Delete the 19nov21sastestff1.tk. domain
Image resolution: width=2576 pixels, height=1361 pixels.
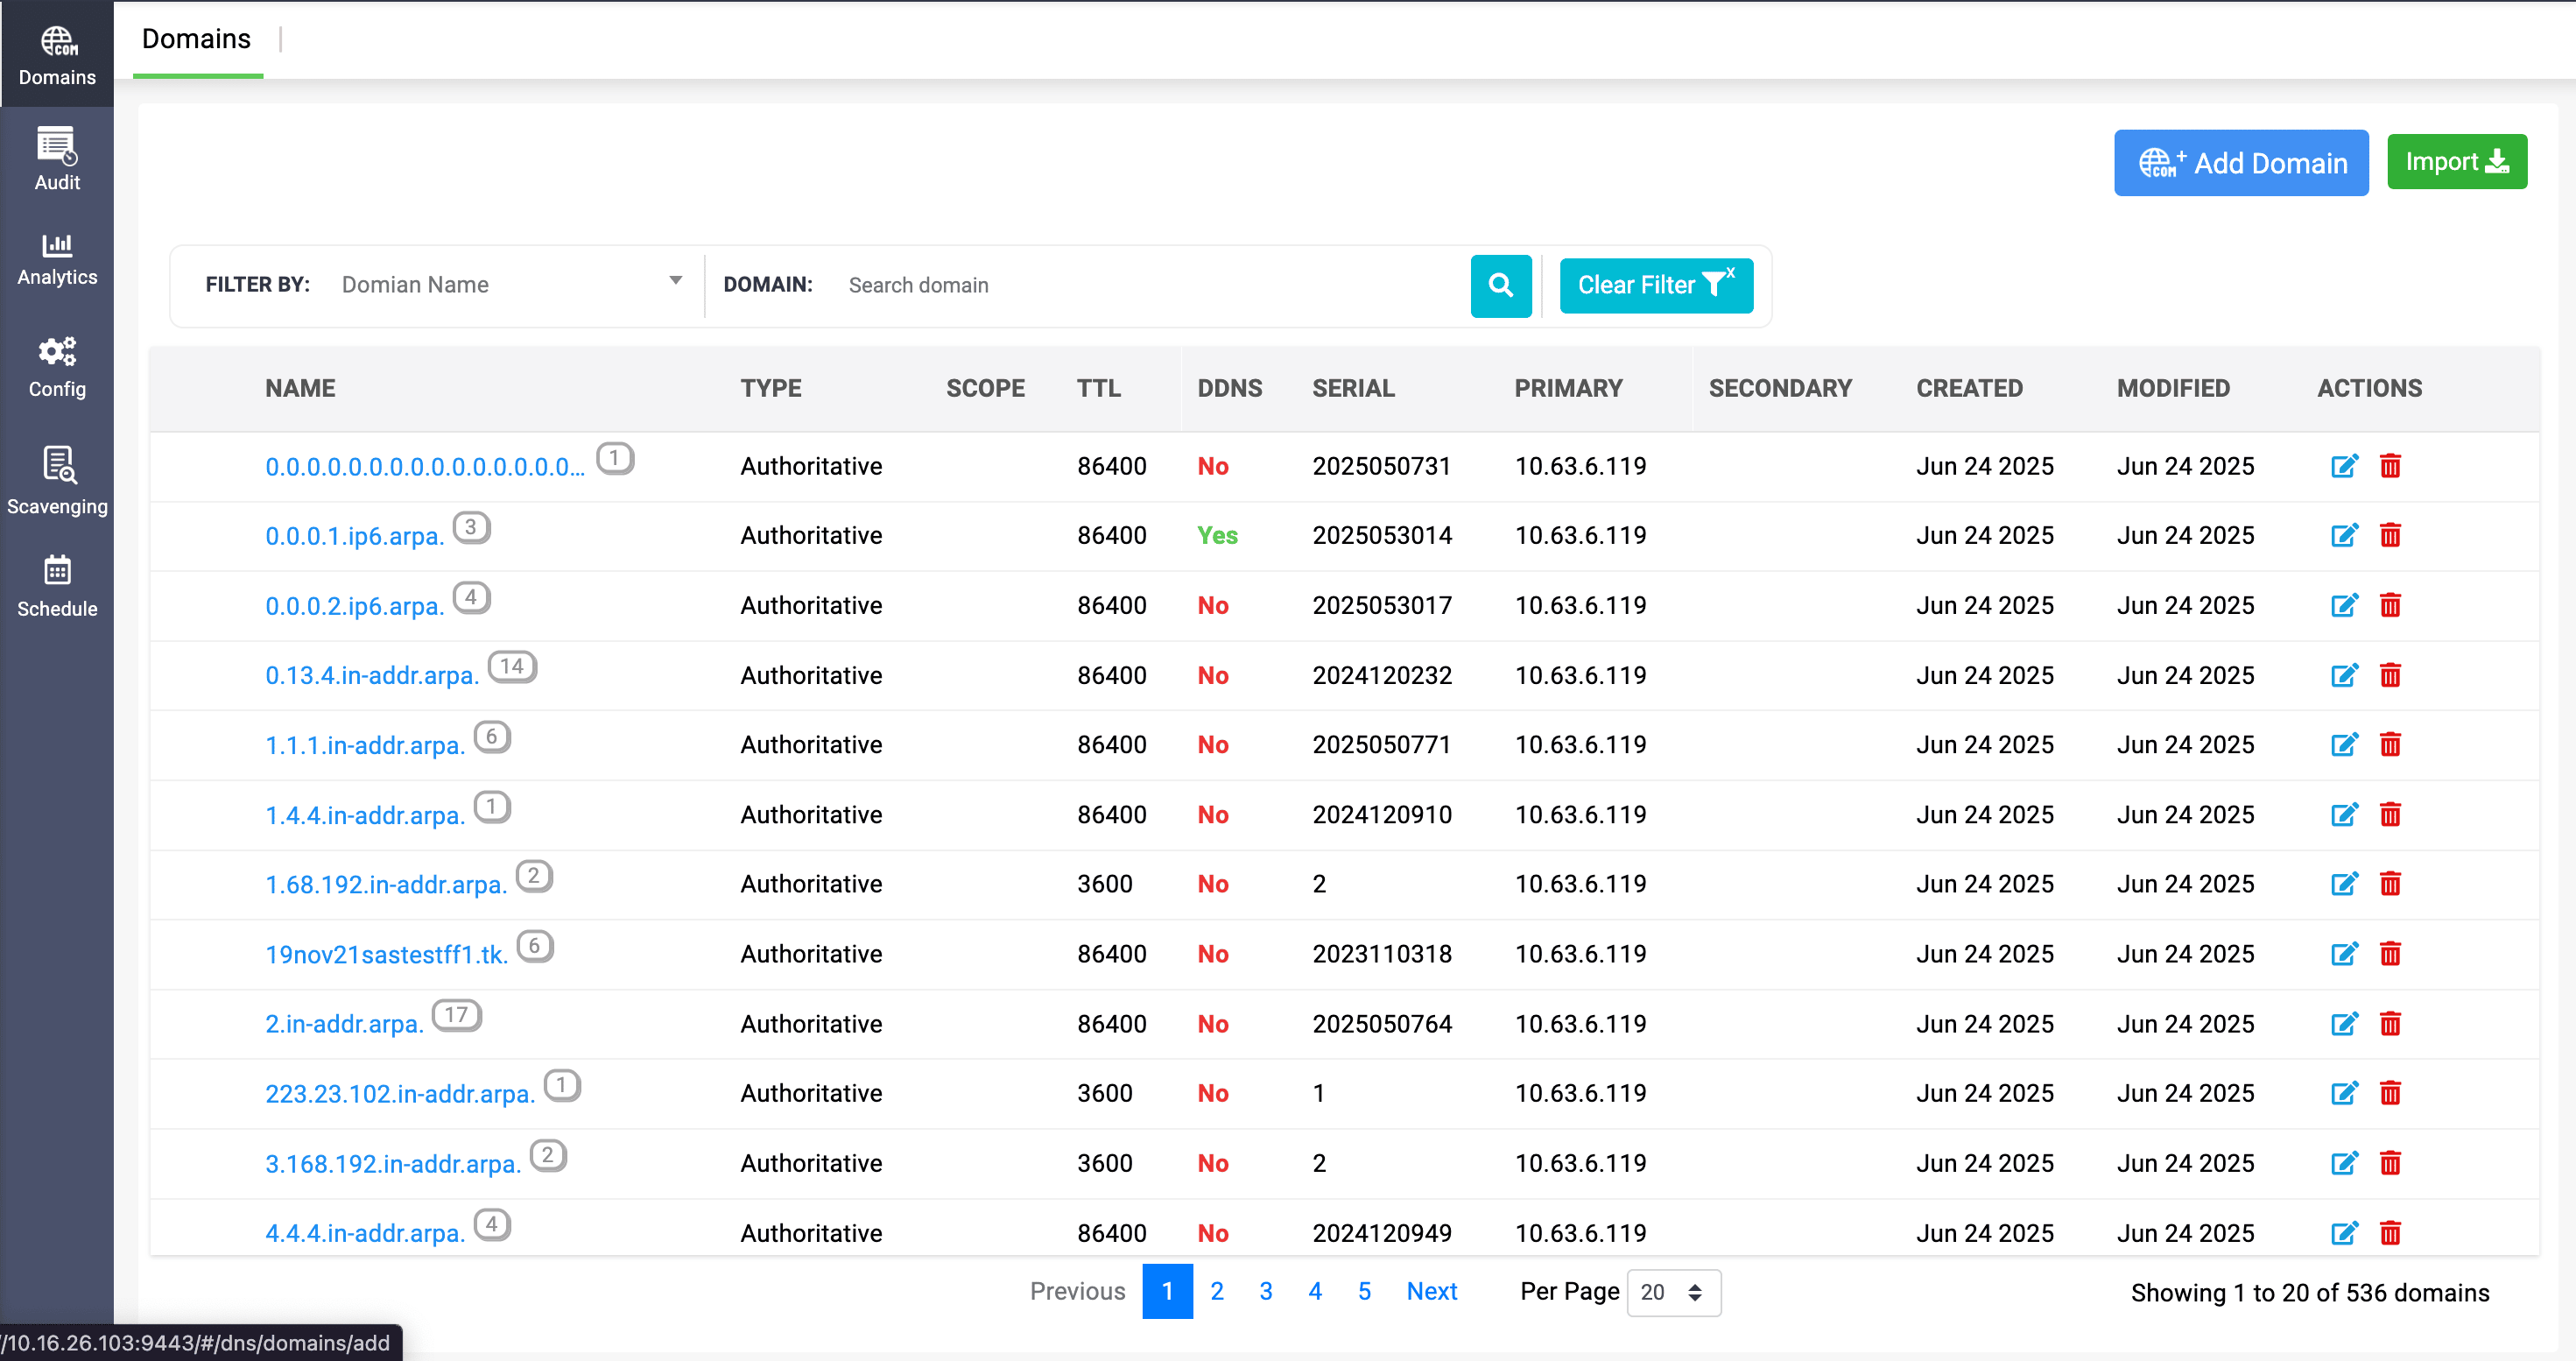(2390, 954)
